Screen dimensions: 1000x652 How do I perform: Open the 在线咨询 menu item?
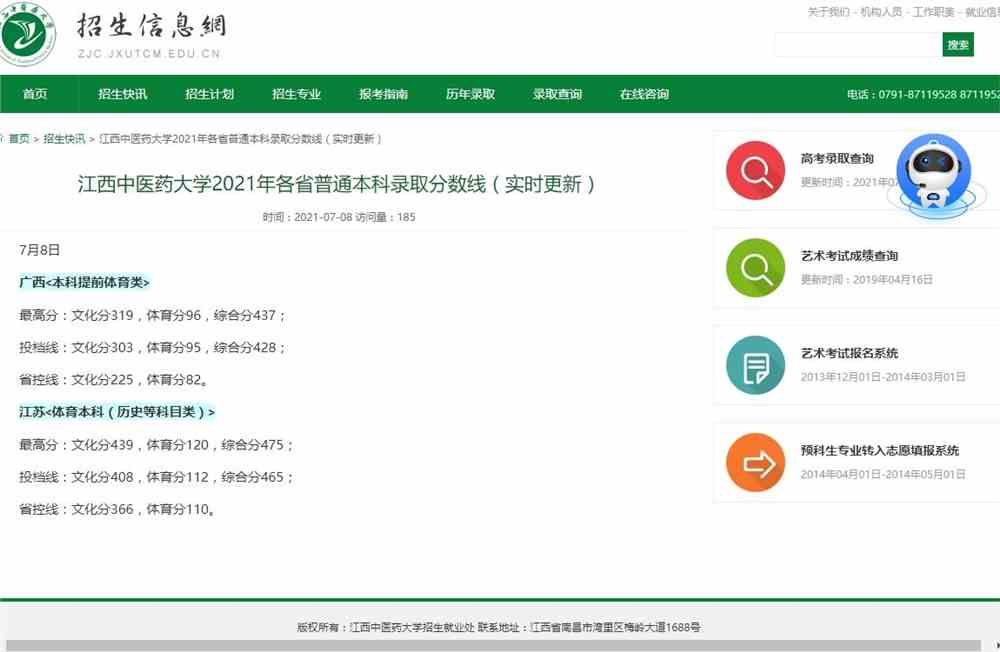click(x=644, y=94)
